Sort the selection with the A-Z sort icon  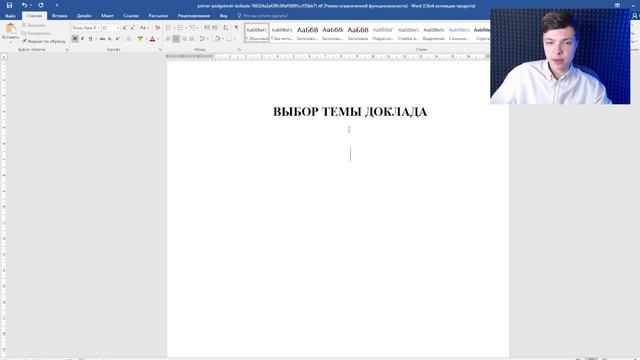(226, 28)
